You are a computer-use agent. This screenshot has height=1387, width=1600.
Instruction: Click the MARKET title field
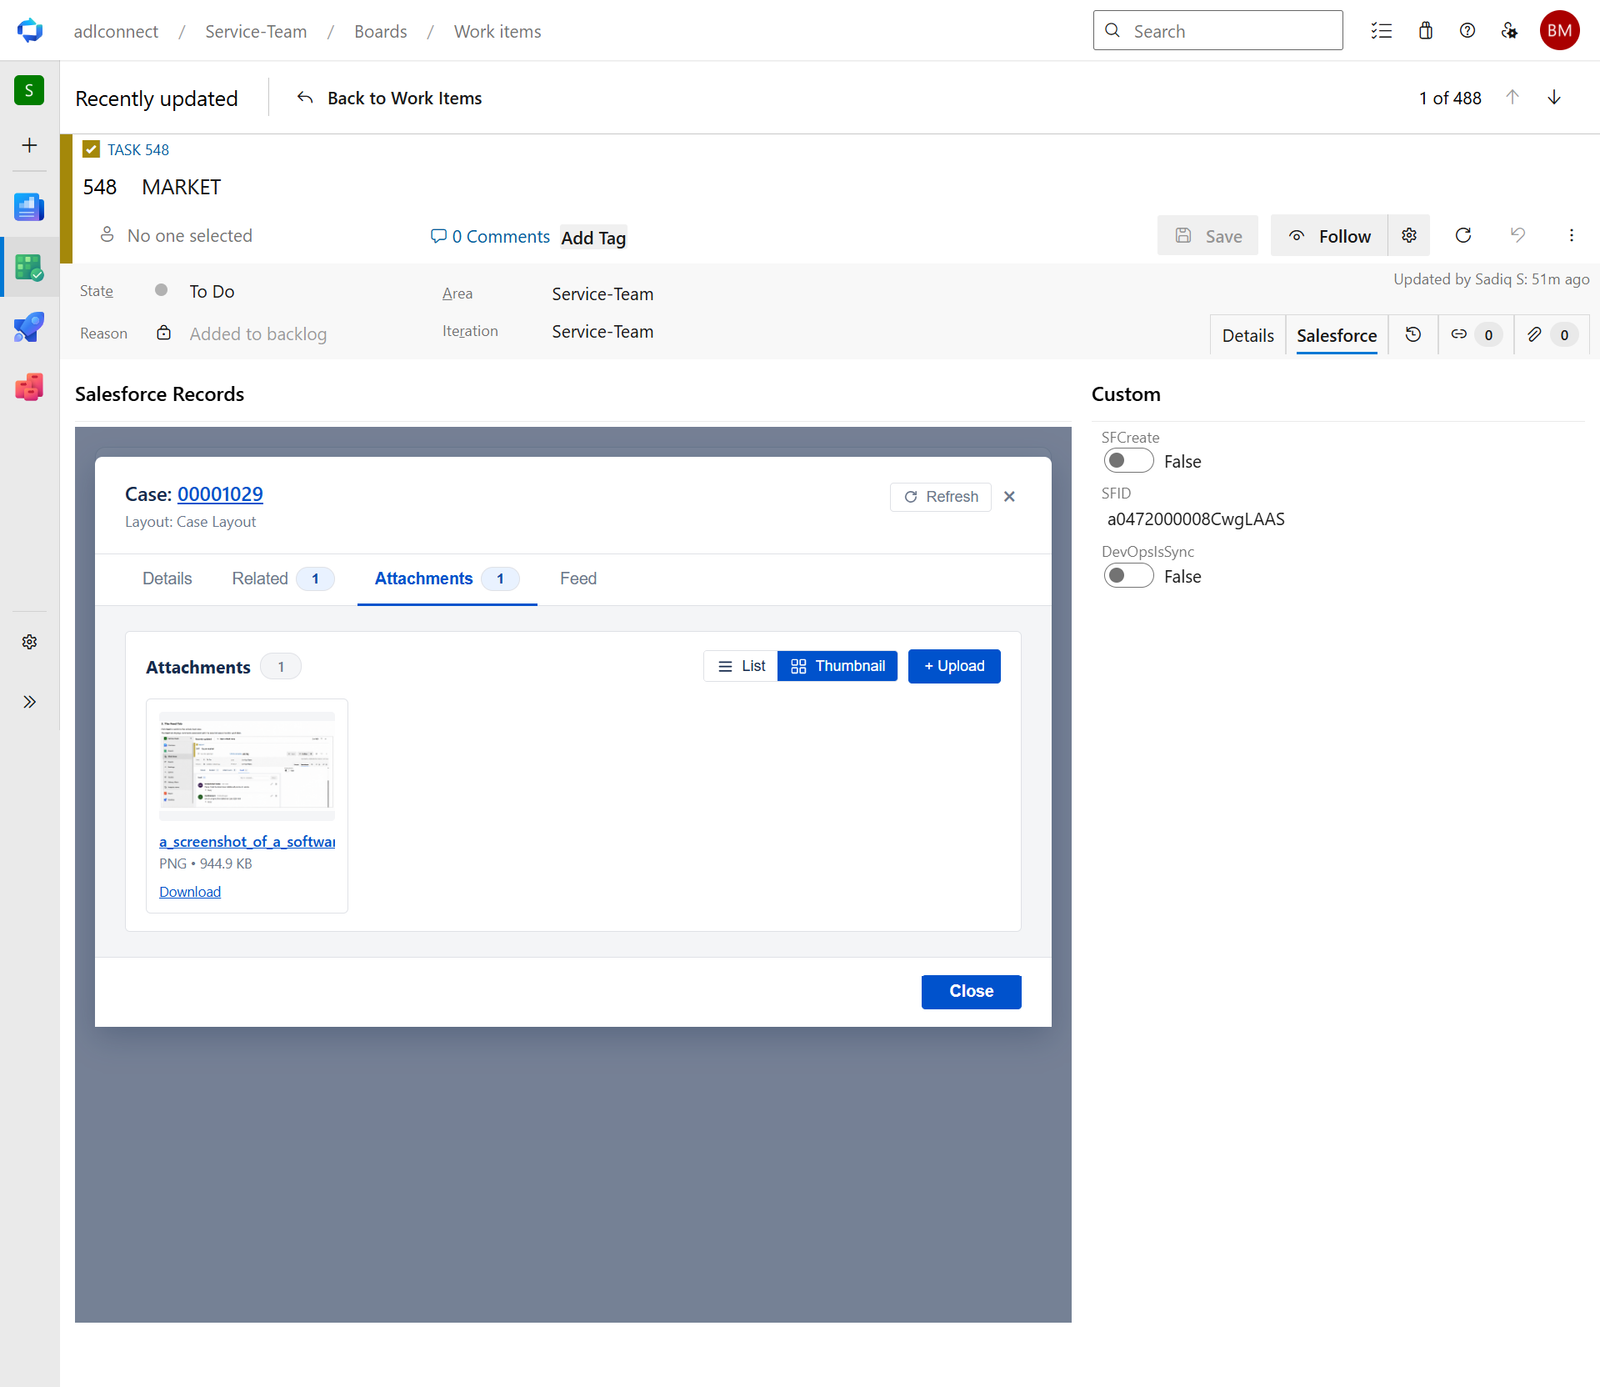pyautogui.click(x=181, y=187)
